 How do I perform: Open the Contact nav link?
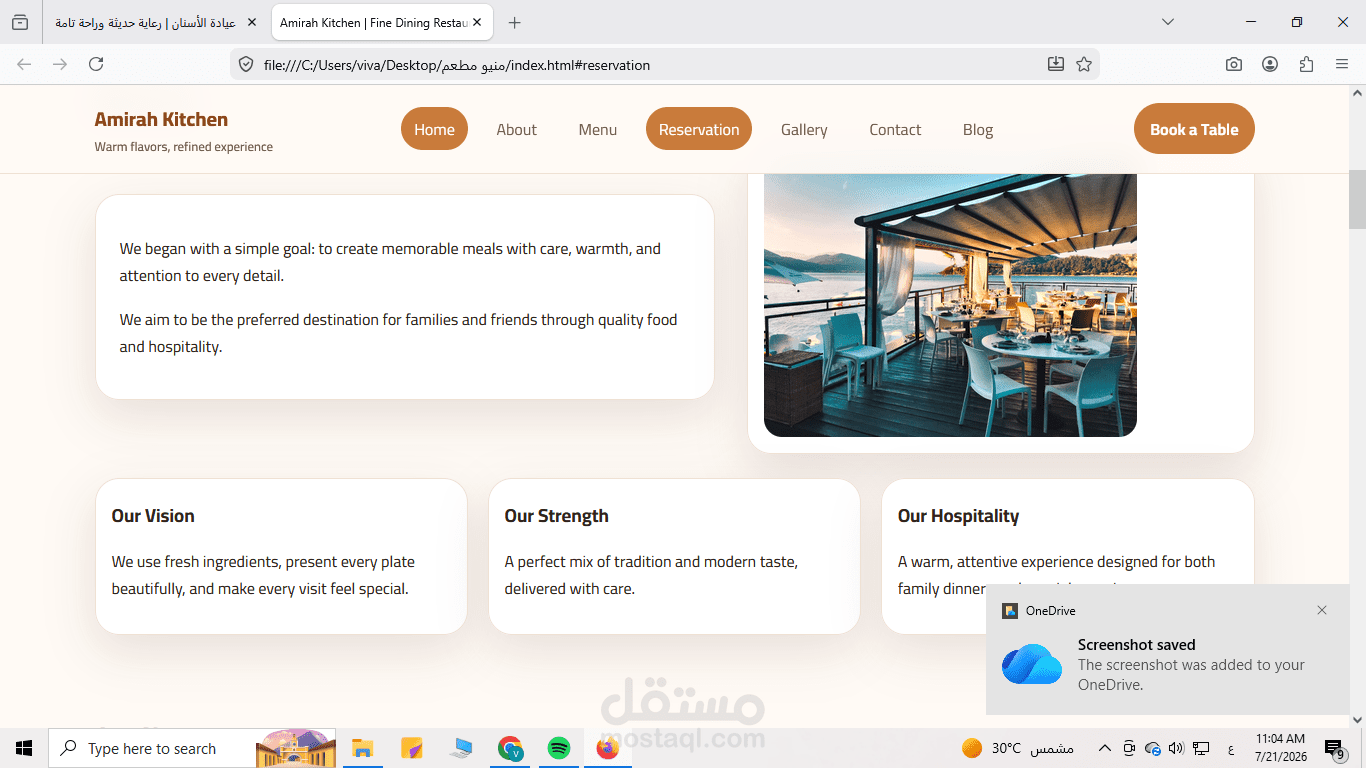click(895, 129)
